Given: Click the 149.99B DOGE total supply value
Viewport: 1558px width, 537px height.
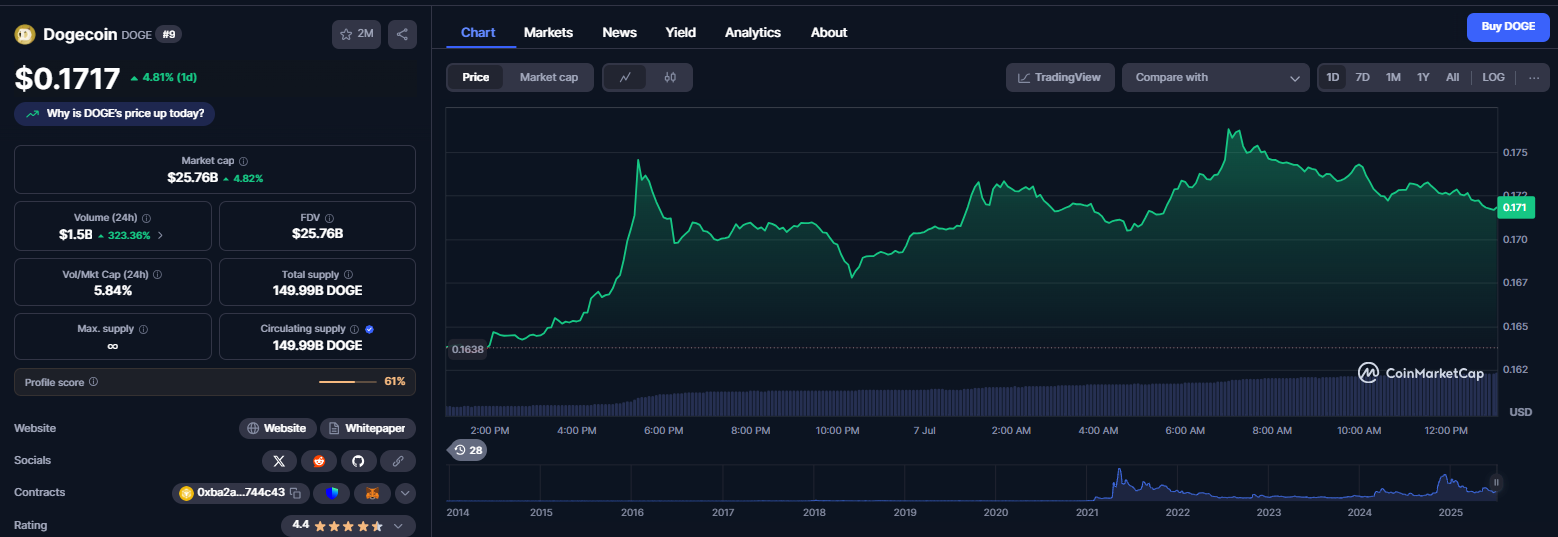Looking at the screenshot, I should 317,290.
